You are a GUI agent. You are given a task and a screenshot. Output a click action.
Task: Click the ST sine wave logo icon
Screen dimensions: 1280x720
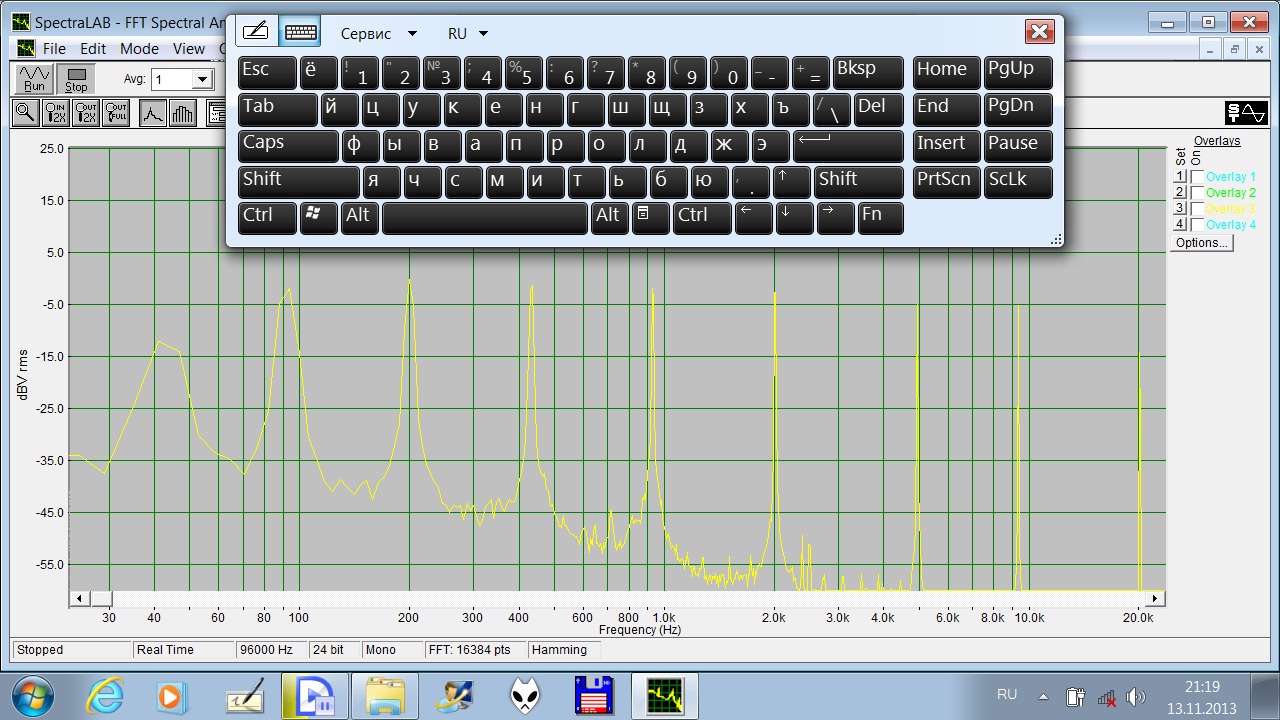[1247, 113]
